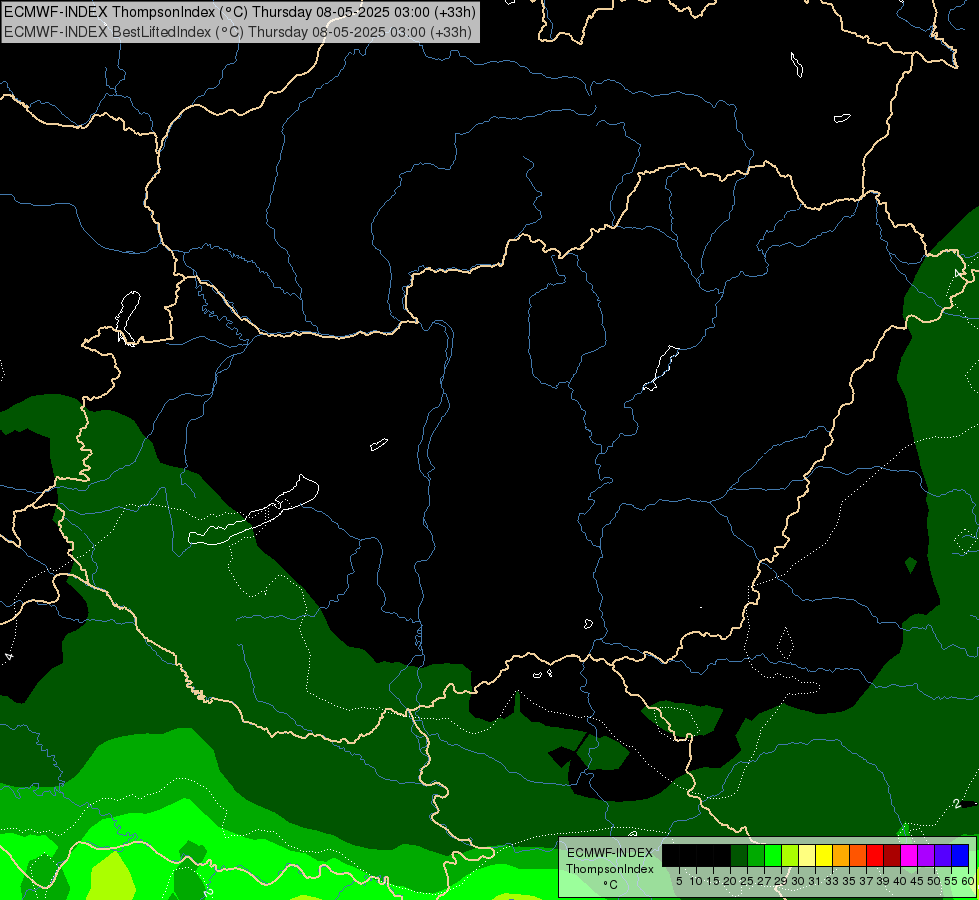Click legend tick value 15

coord(713,881)
